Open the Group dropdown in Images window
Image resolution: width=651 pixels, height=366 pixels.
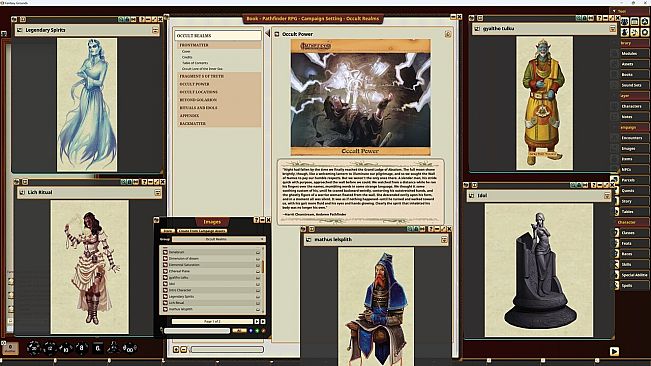point(219,239)
